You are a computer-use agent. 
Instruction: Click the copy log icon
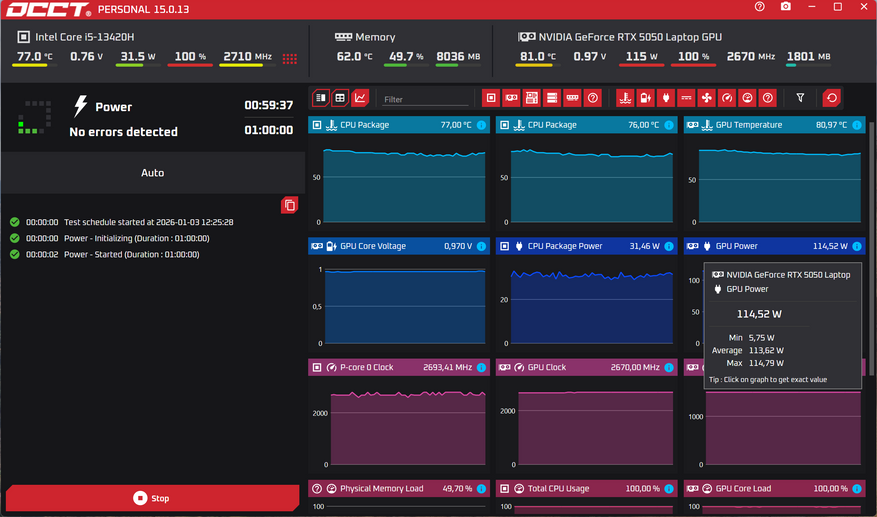point(289,205)
